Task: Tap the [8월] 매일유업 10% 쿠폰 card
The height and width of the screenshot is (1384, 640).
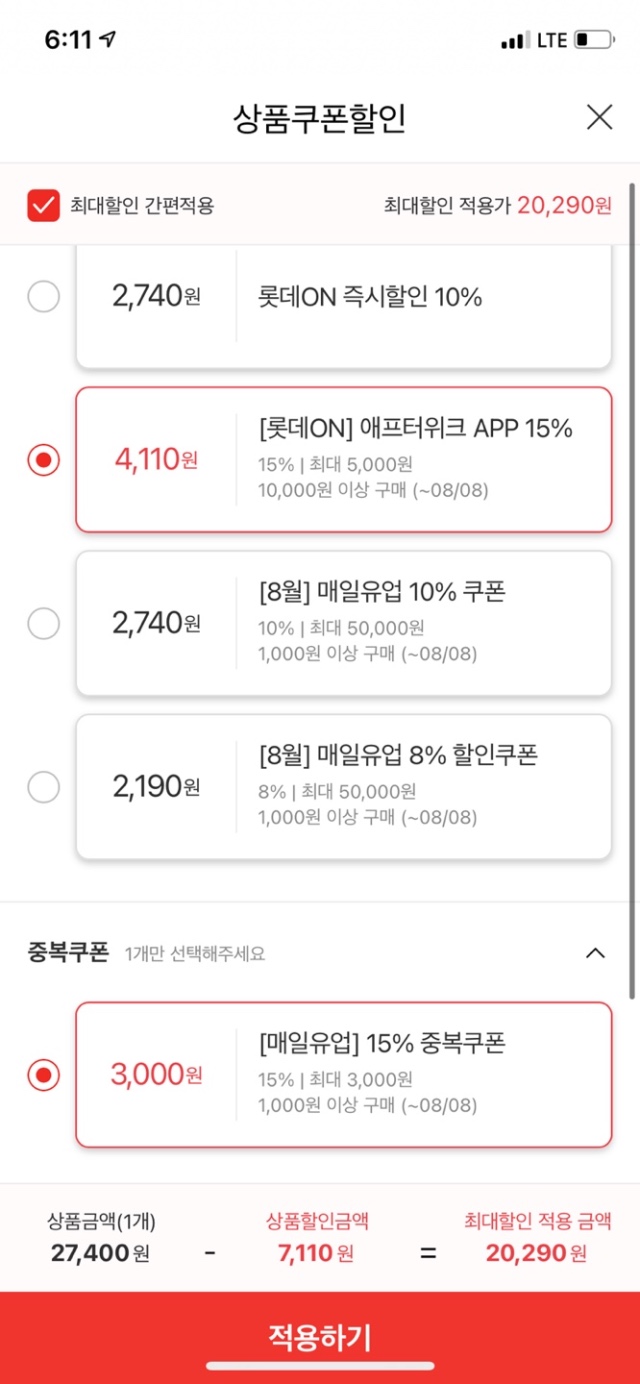Action: (x=343, y=624)
